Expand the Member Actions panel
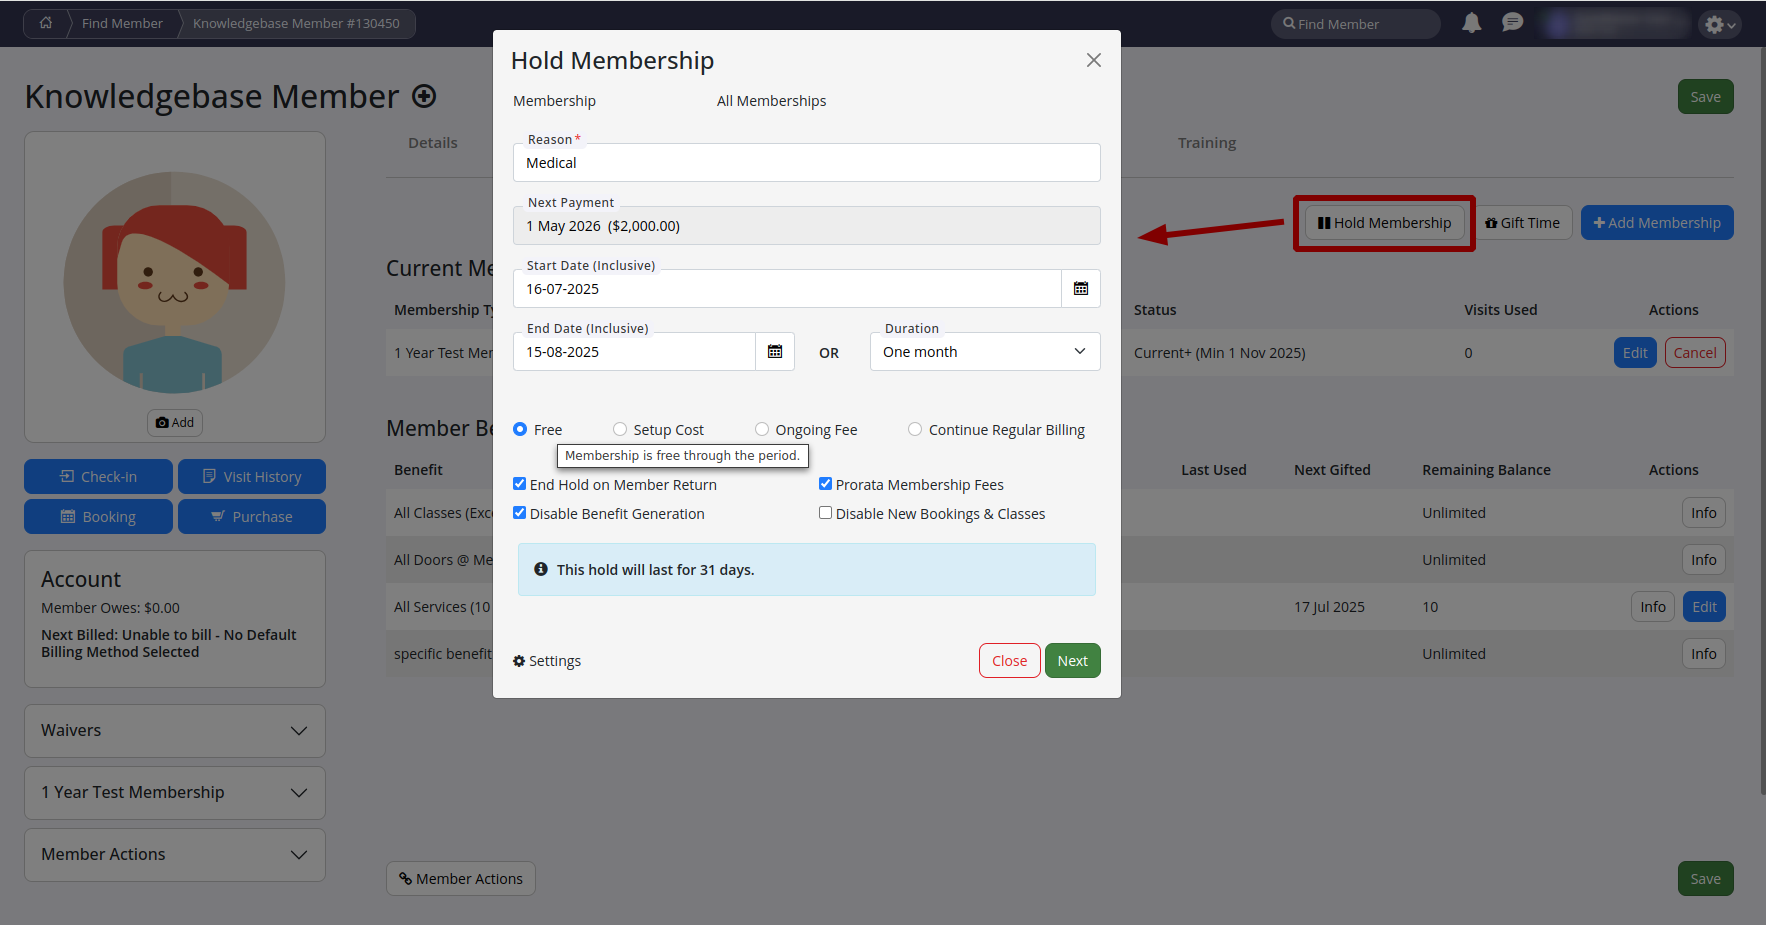1766x925 pixels. point(175,855)
